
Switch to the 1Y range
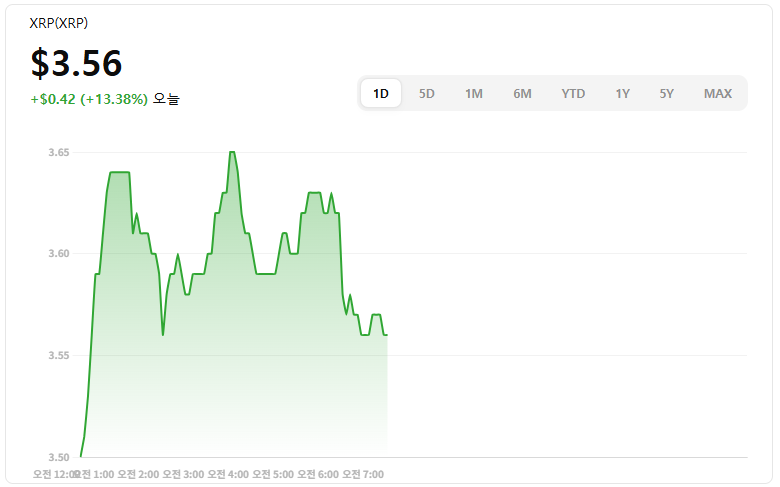(x=622, y=94)
